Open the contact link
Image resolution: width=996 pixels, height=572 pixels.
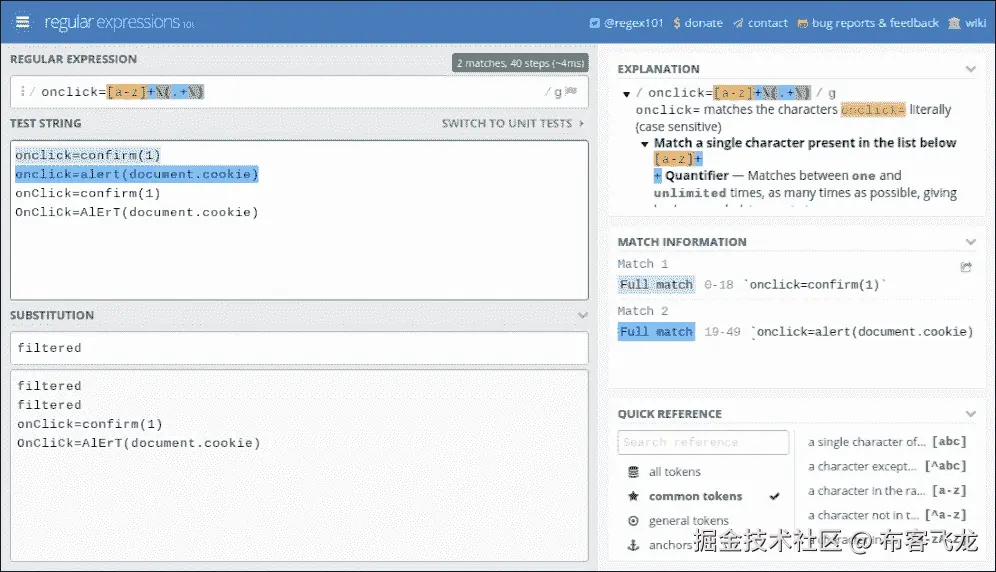coord(760,23)
